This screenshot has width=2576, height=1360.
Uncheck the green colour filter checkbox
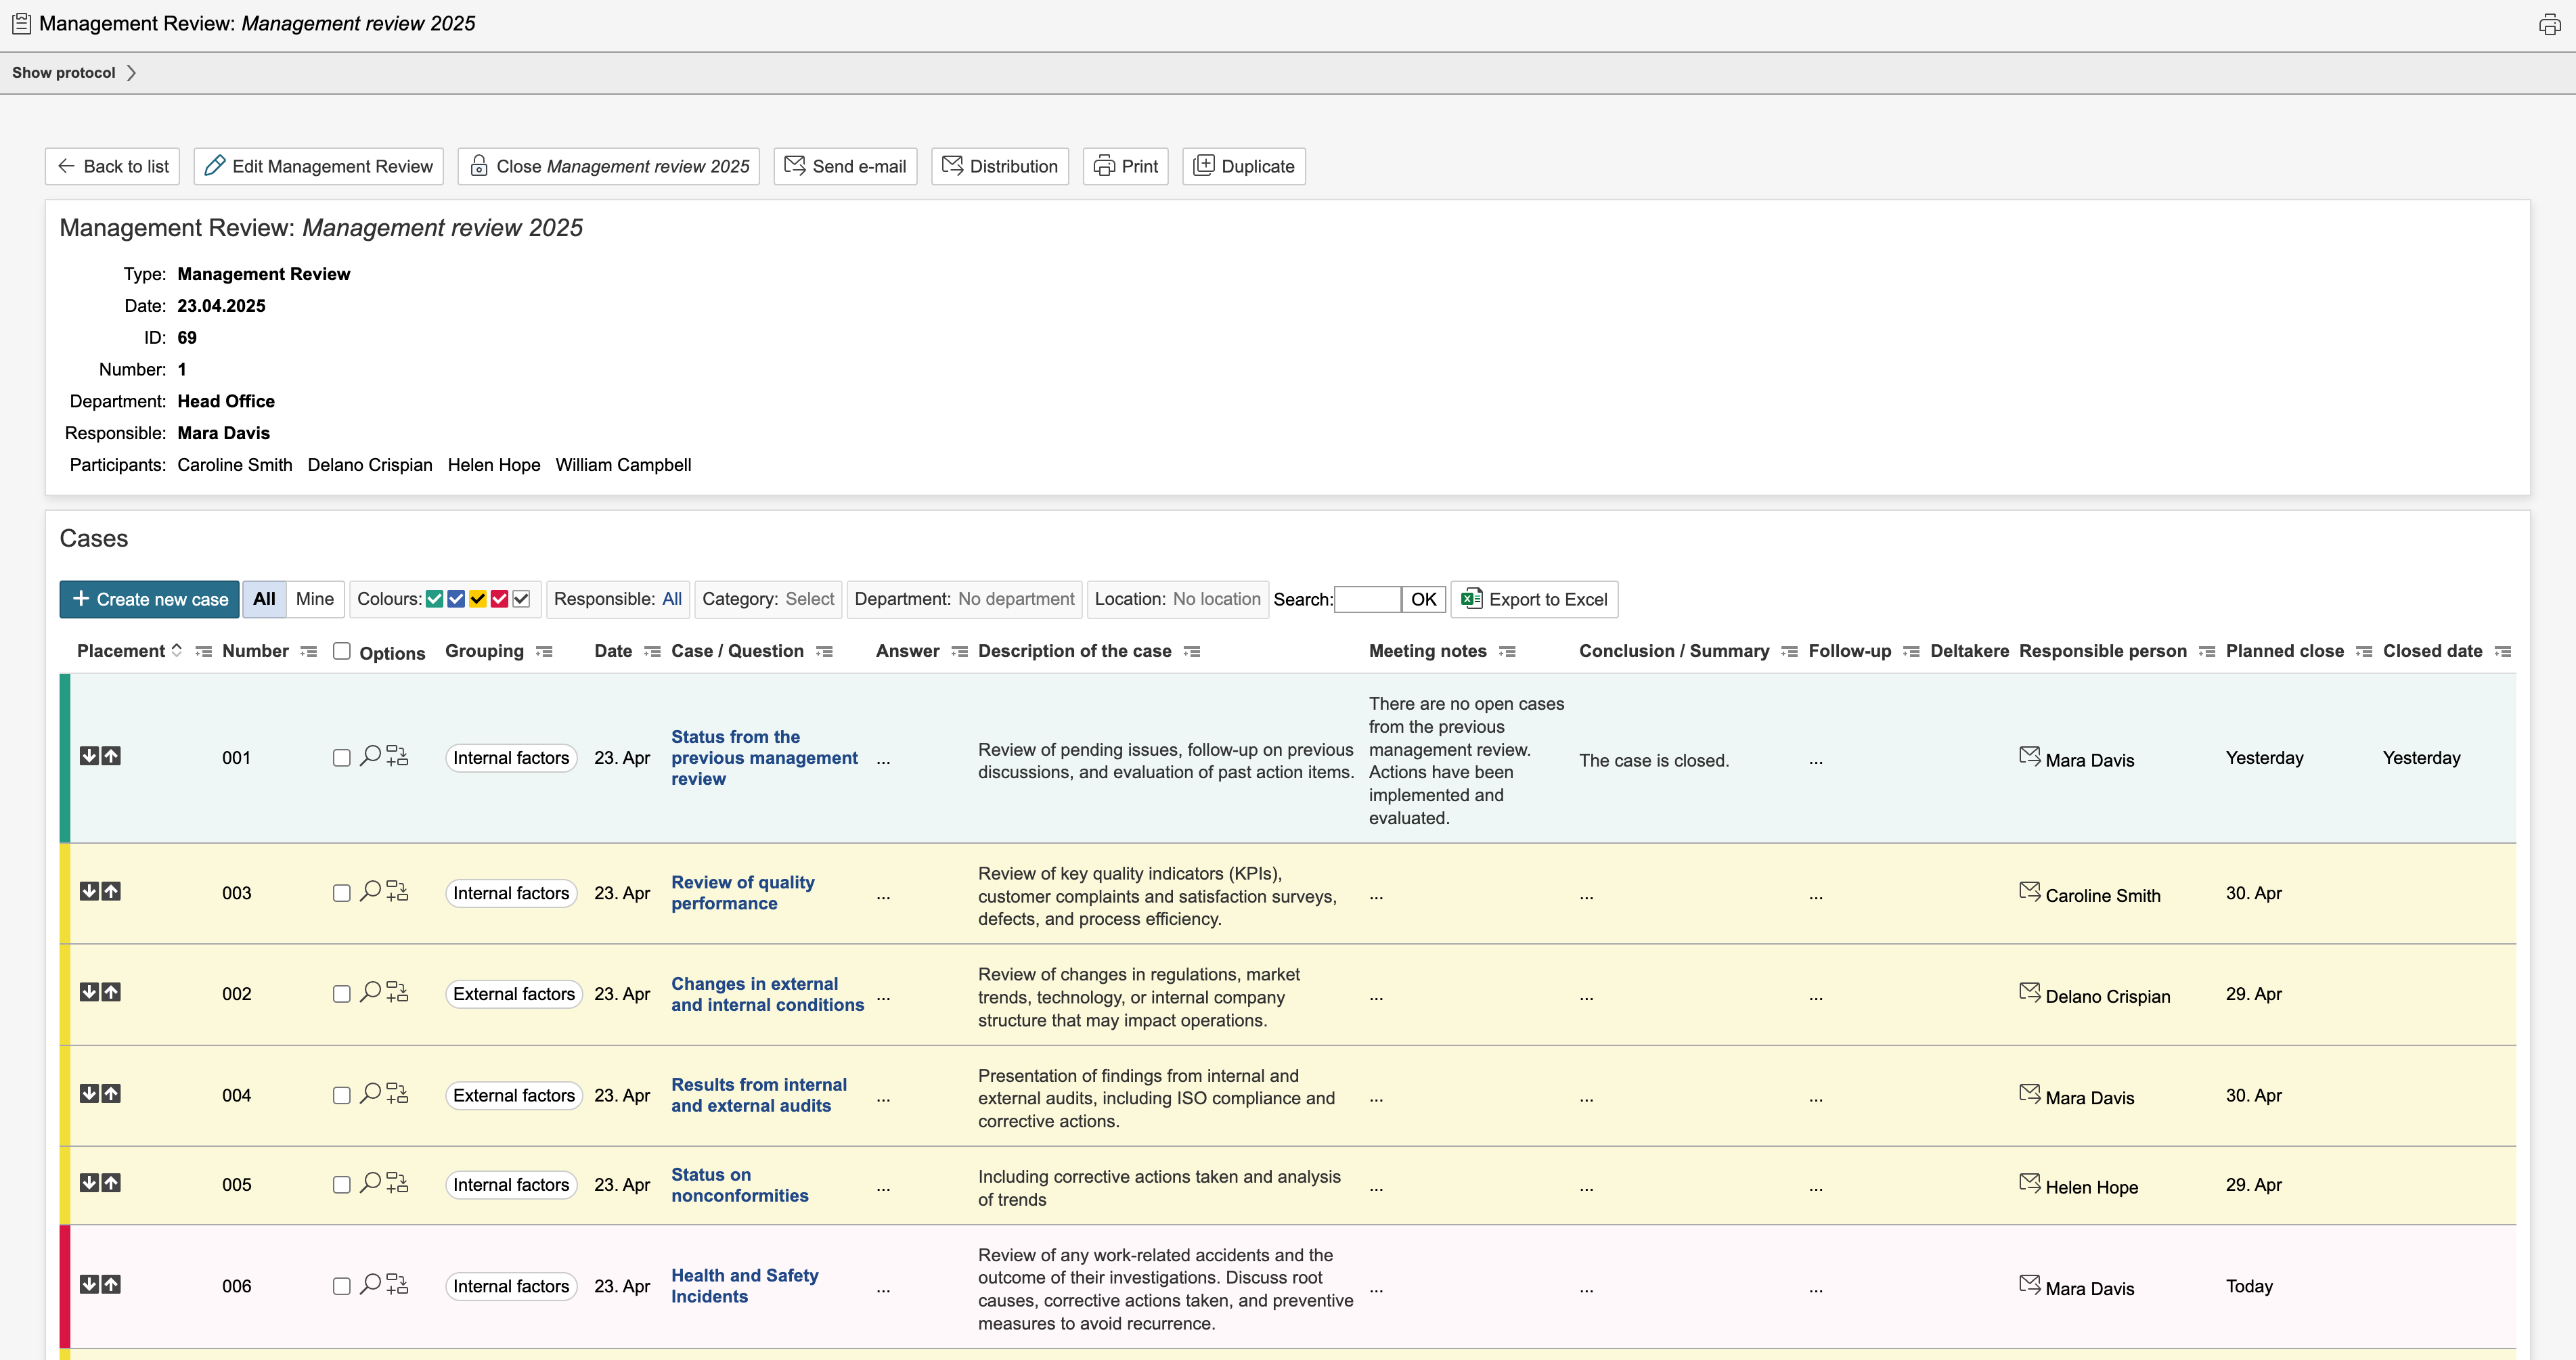pos(434,599)
